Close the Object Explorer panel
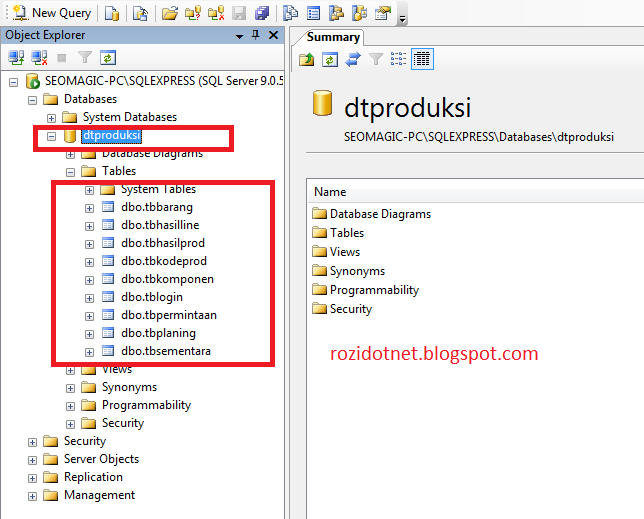Image resolution: width=644 pixels, height=519 pixels. click(x=273, y=35)
